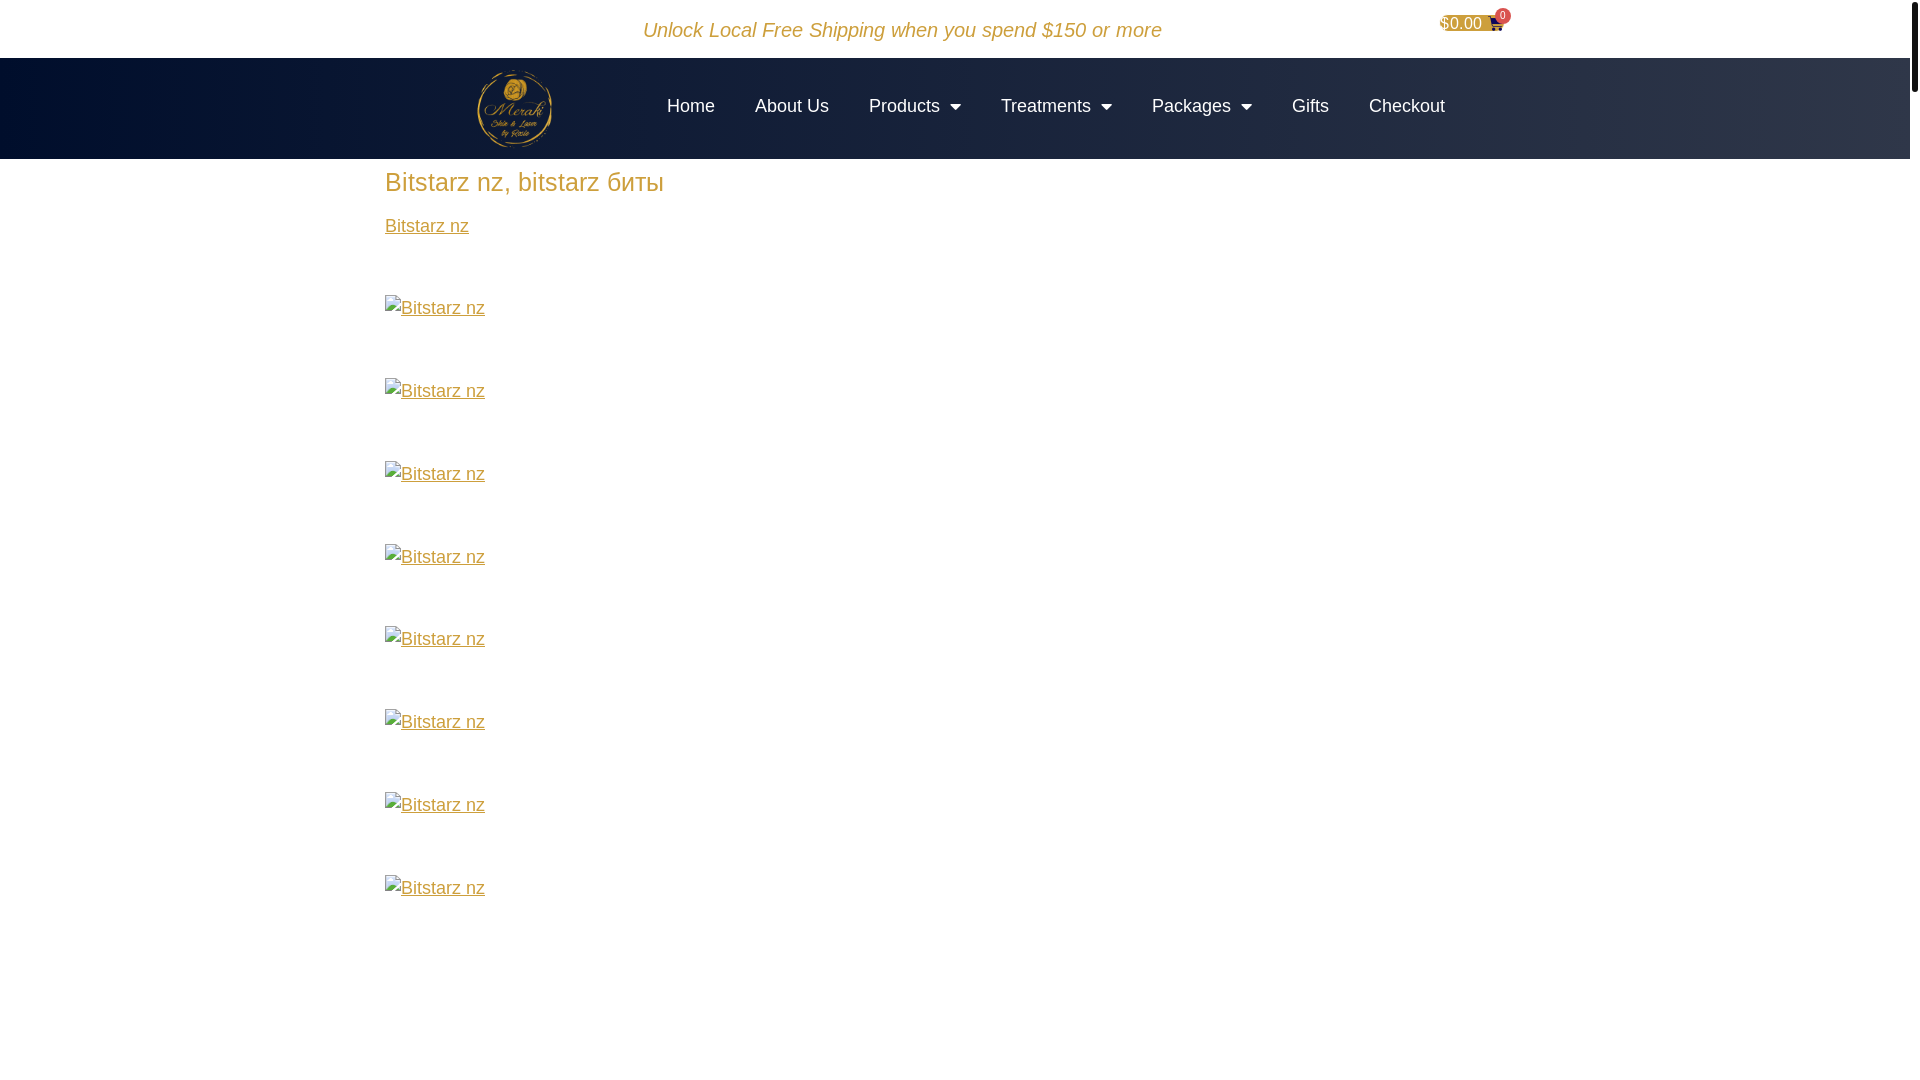Viewport: 1920px width, 1080px height.
Task: Click the vertical page scrollbar
Action: pyautogui.click(x=1914, y=46)
